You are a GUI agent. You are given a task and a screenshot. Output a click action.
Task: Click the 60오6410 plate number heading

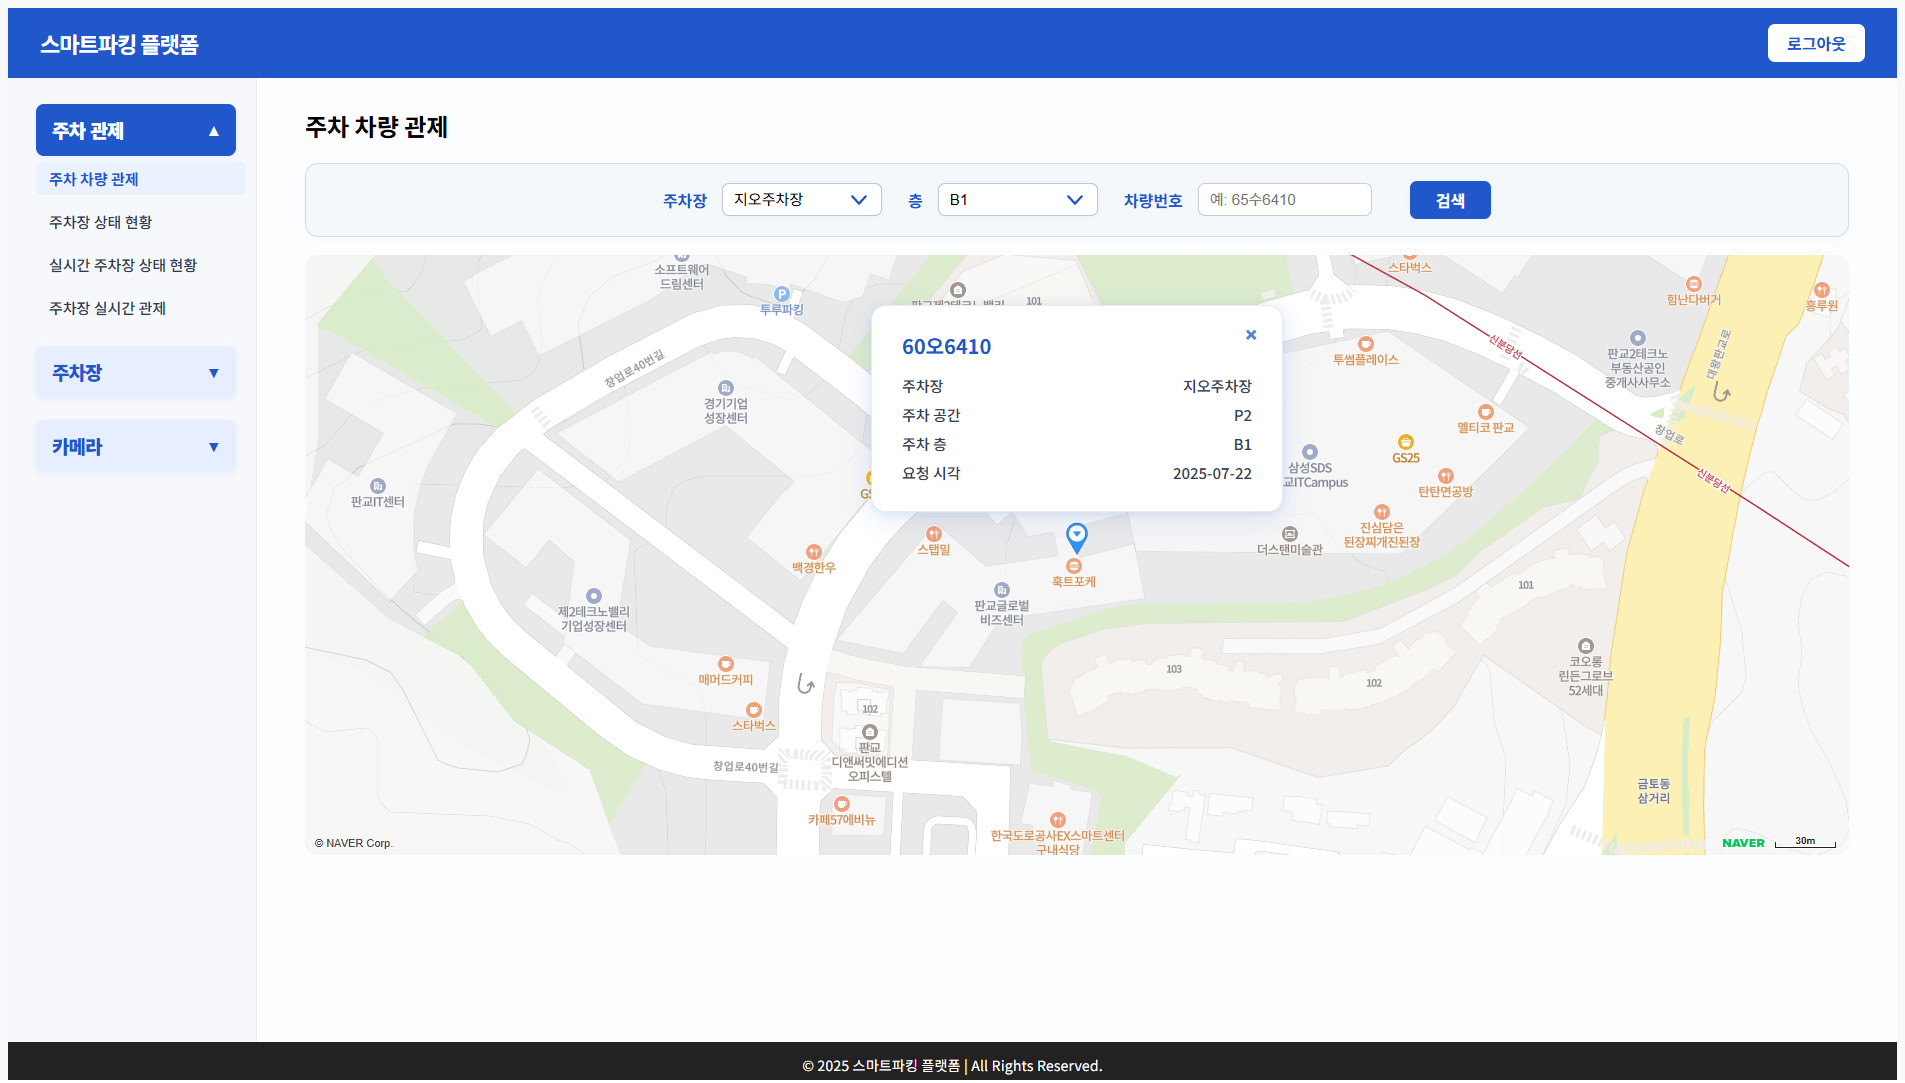946,347
